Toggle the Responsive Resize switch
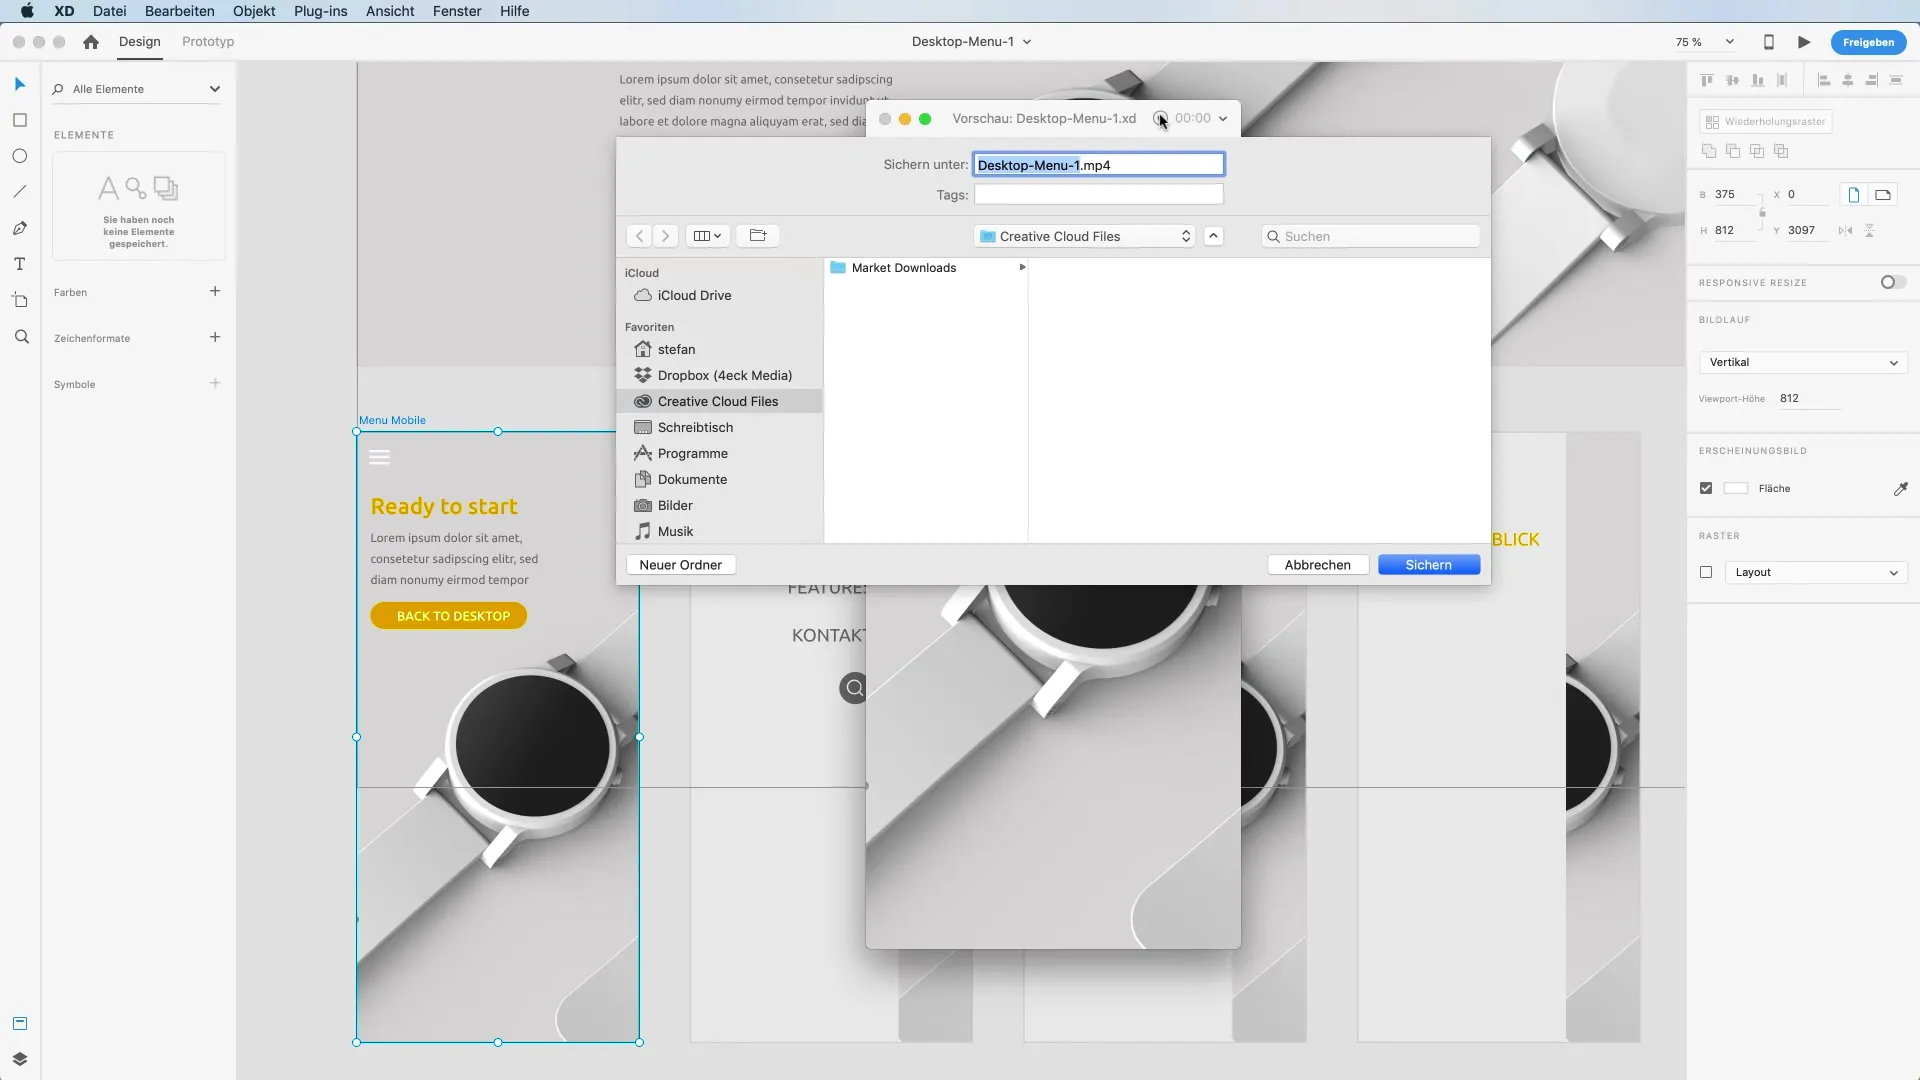Screen dimensions: 1920x1080 point(1892,283)
